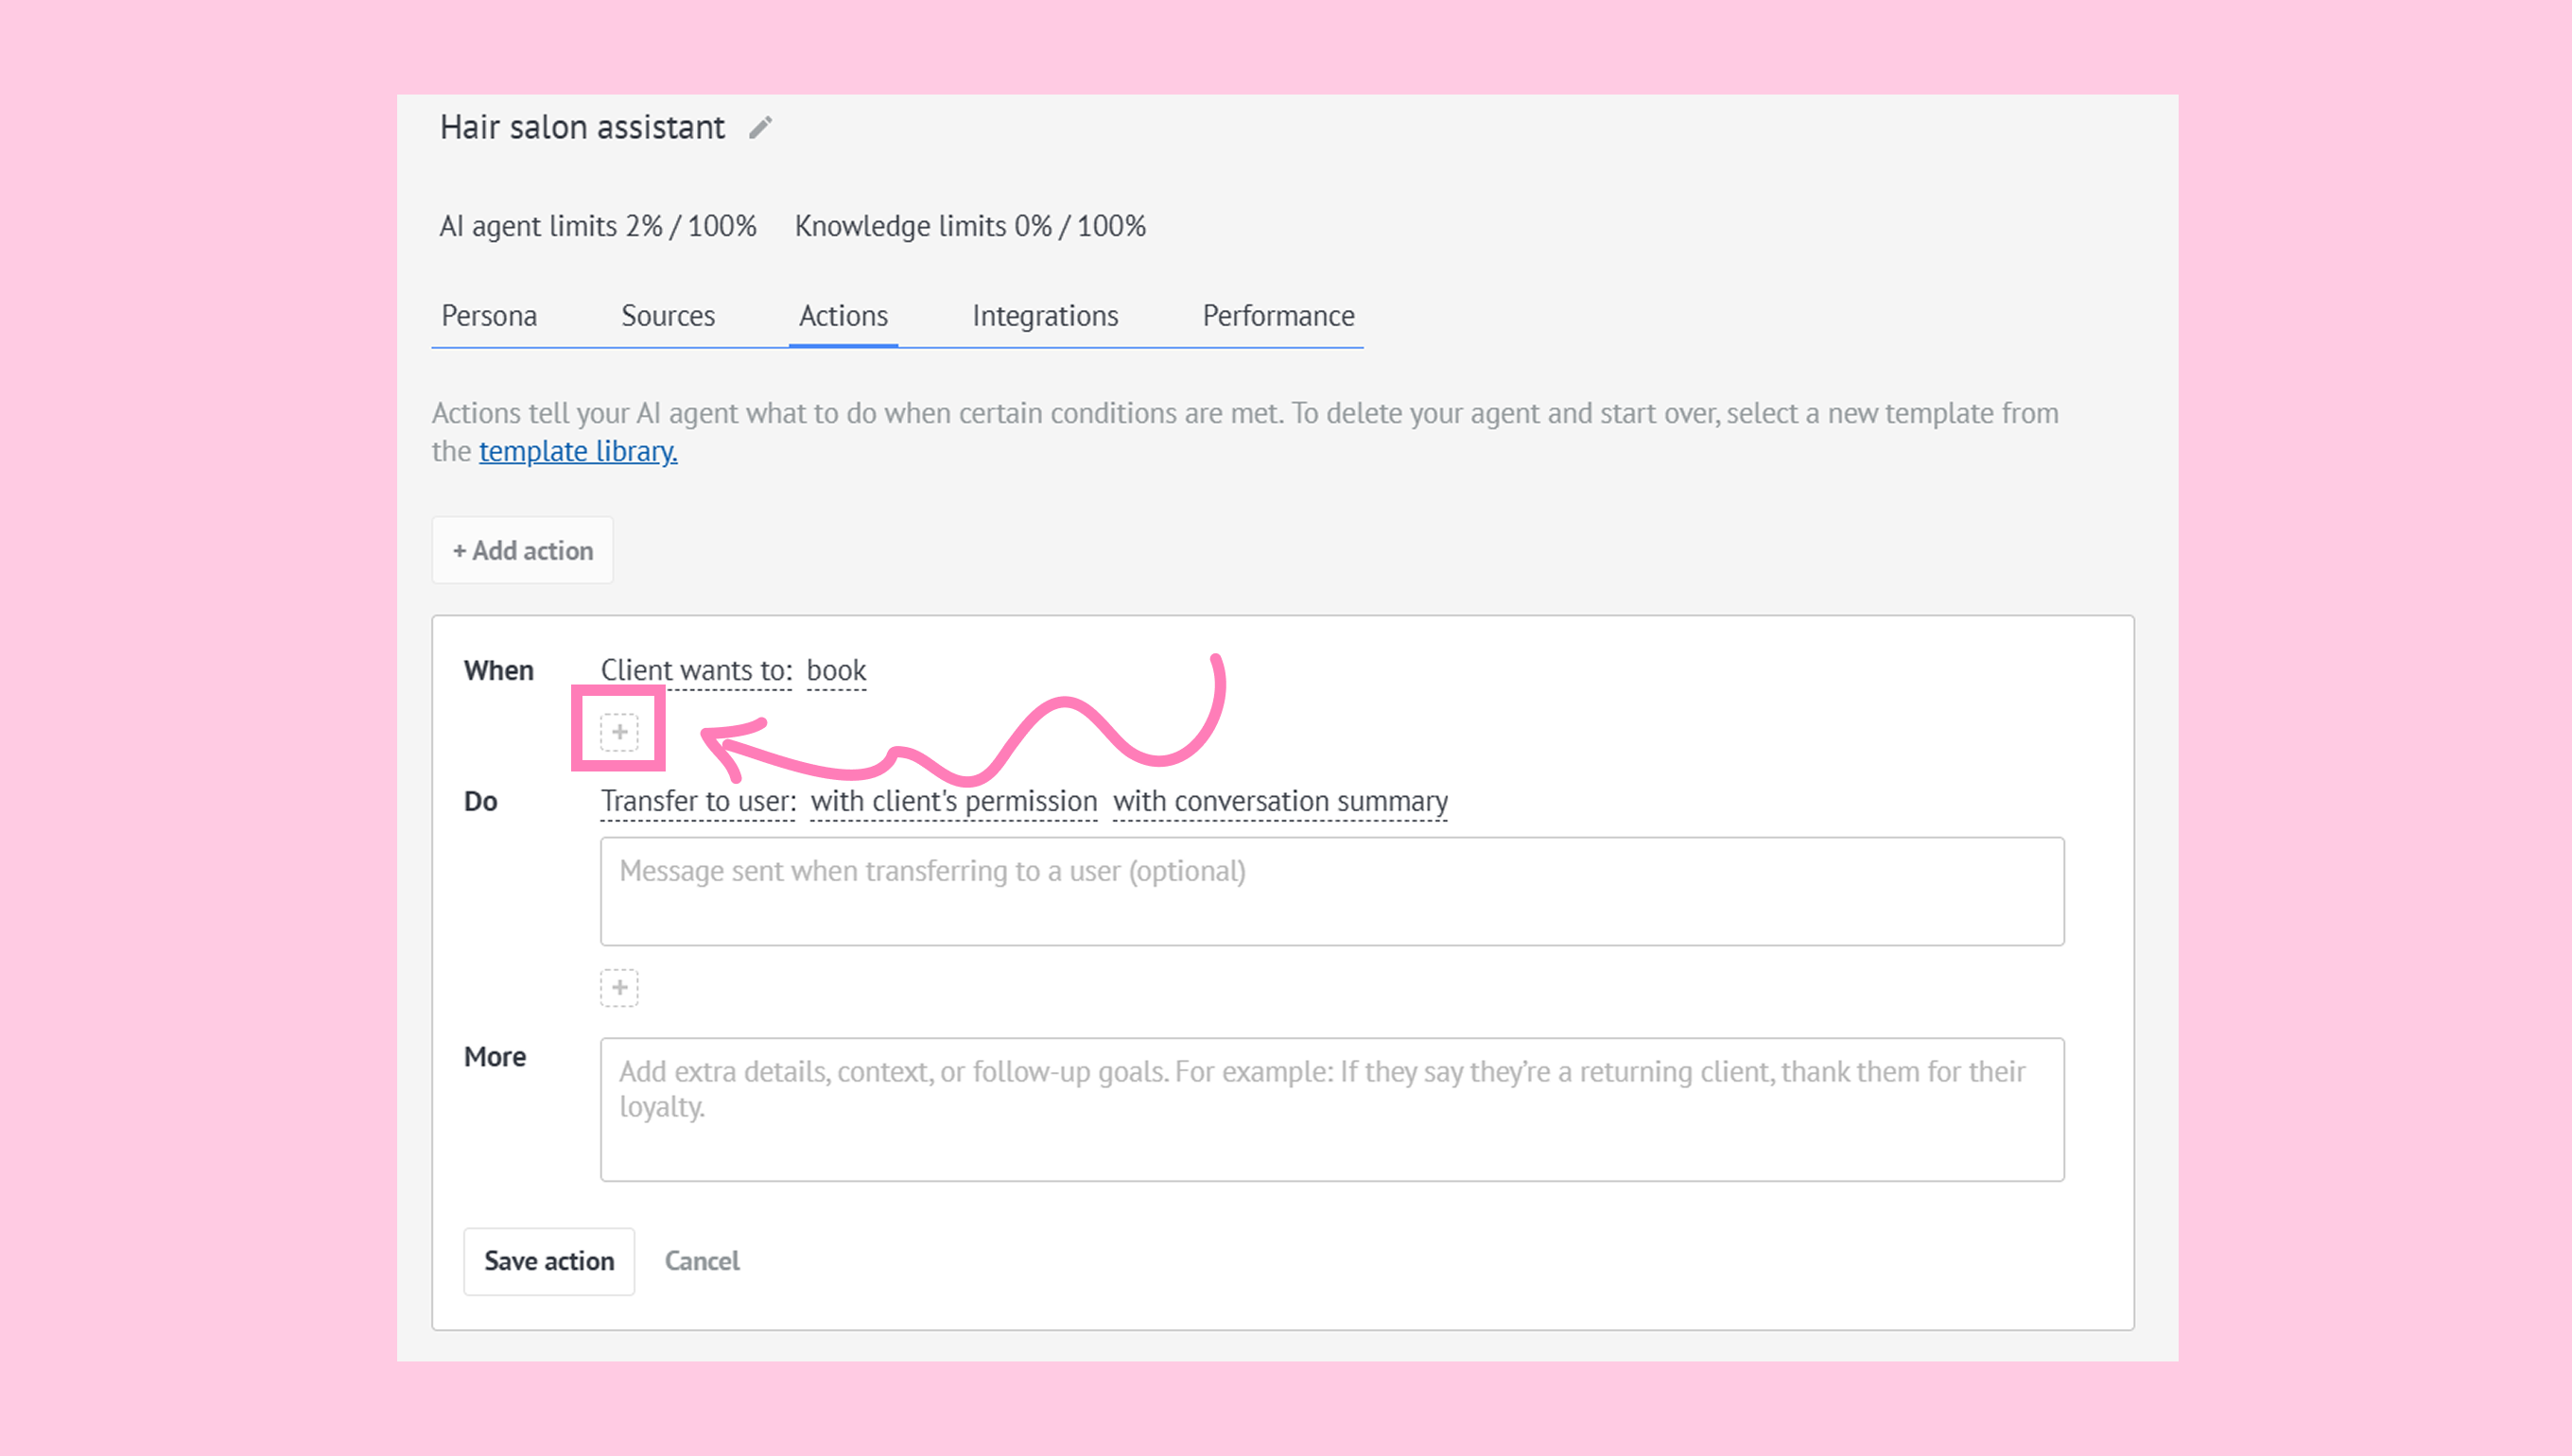Click the template library link

[x=578, y=452]
